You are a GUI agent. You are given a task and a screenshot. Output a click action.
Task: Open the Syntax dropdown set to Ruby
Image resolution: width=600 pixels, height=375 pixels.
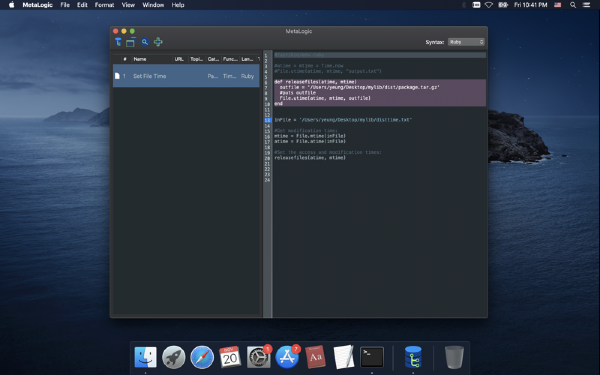coord(466,42)
